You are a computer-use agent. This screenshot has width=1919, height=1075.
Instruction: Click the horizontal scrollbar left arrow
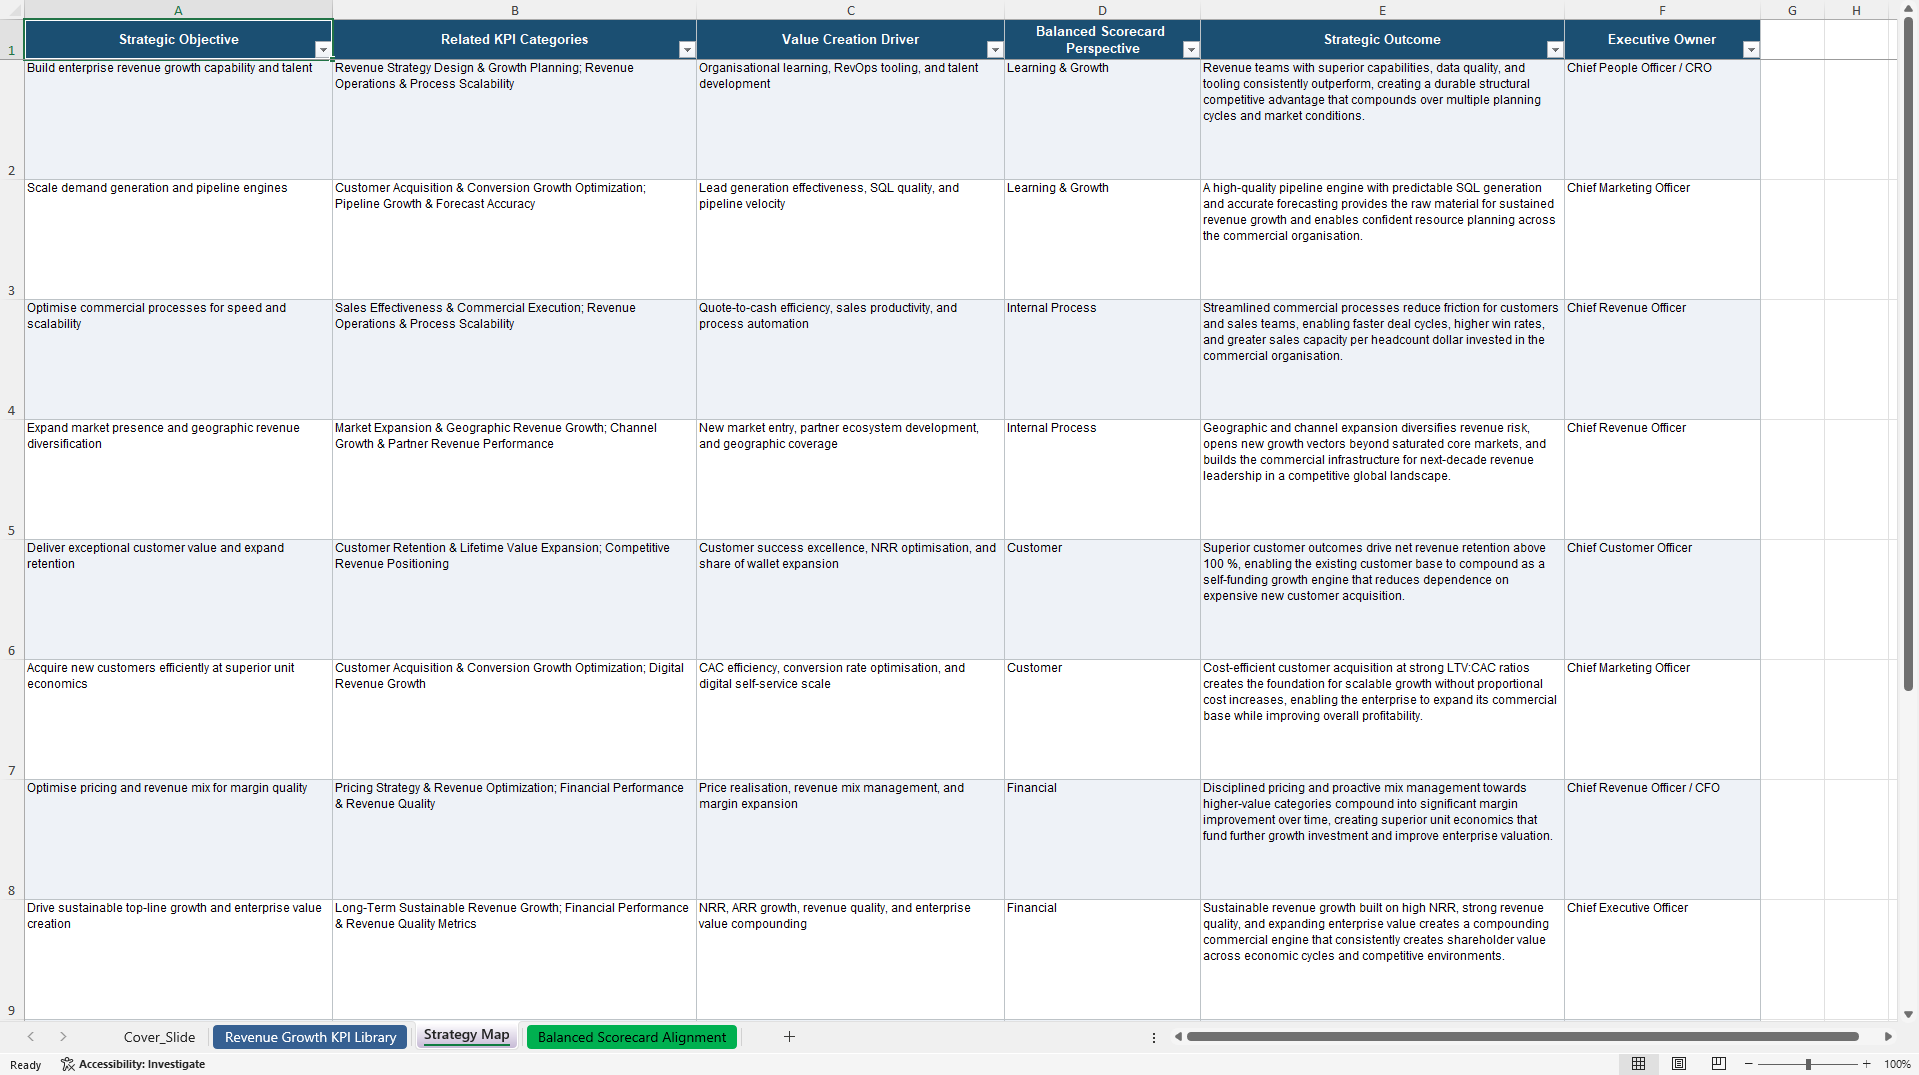(1178, 1037)
